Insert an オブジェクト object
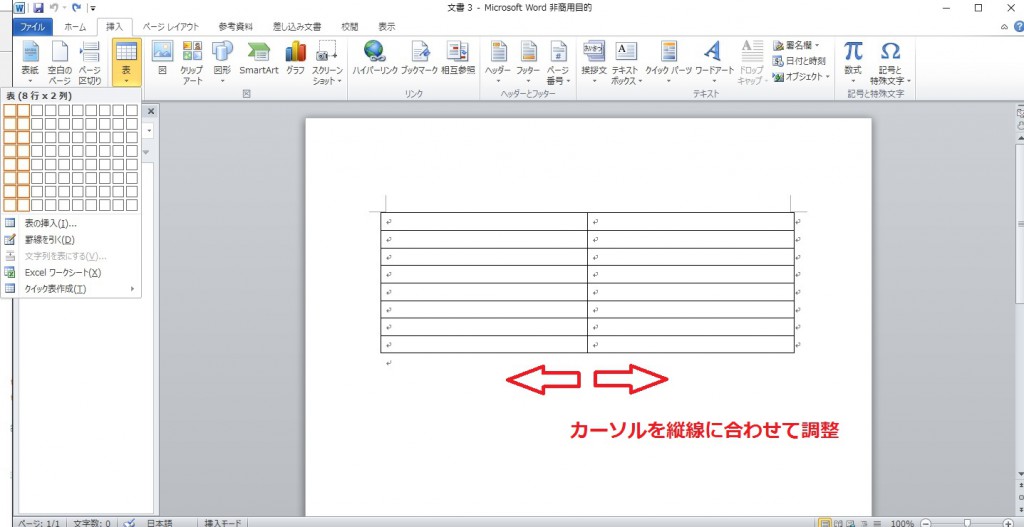Screen dimensions: 1024x527 point(800,76)
